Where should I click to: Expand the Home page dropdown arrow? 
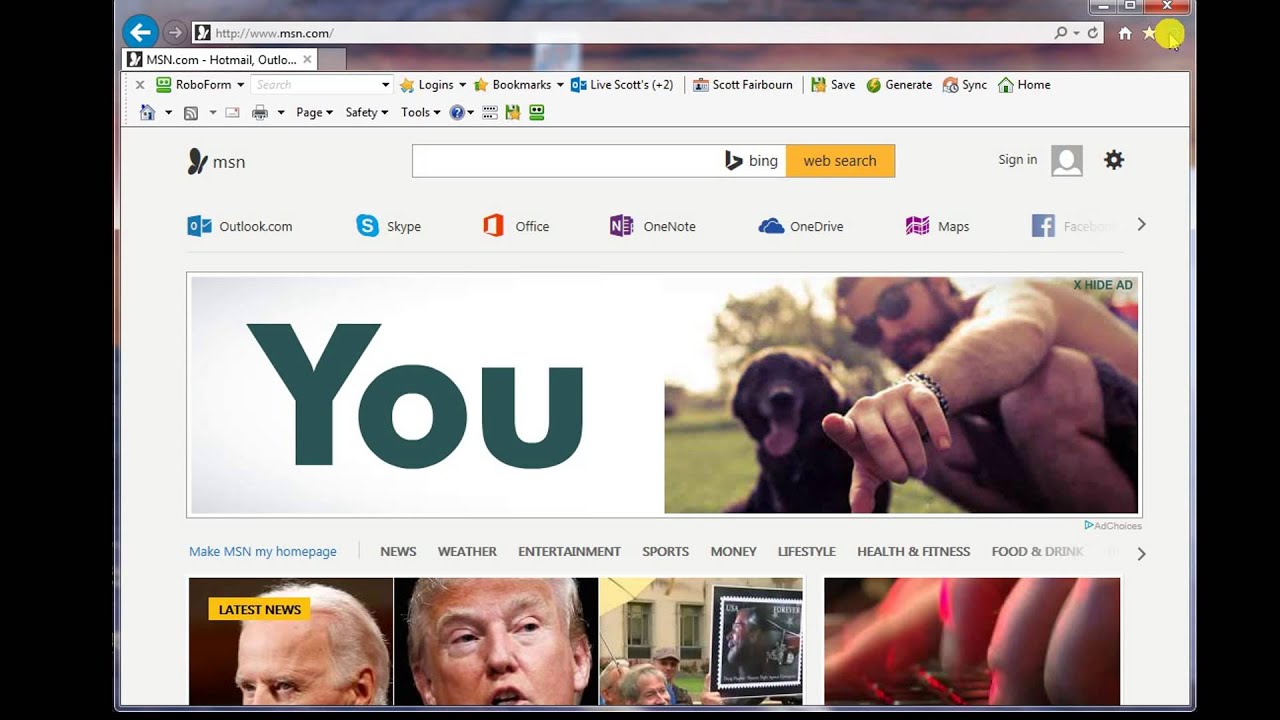coord(168,113)
